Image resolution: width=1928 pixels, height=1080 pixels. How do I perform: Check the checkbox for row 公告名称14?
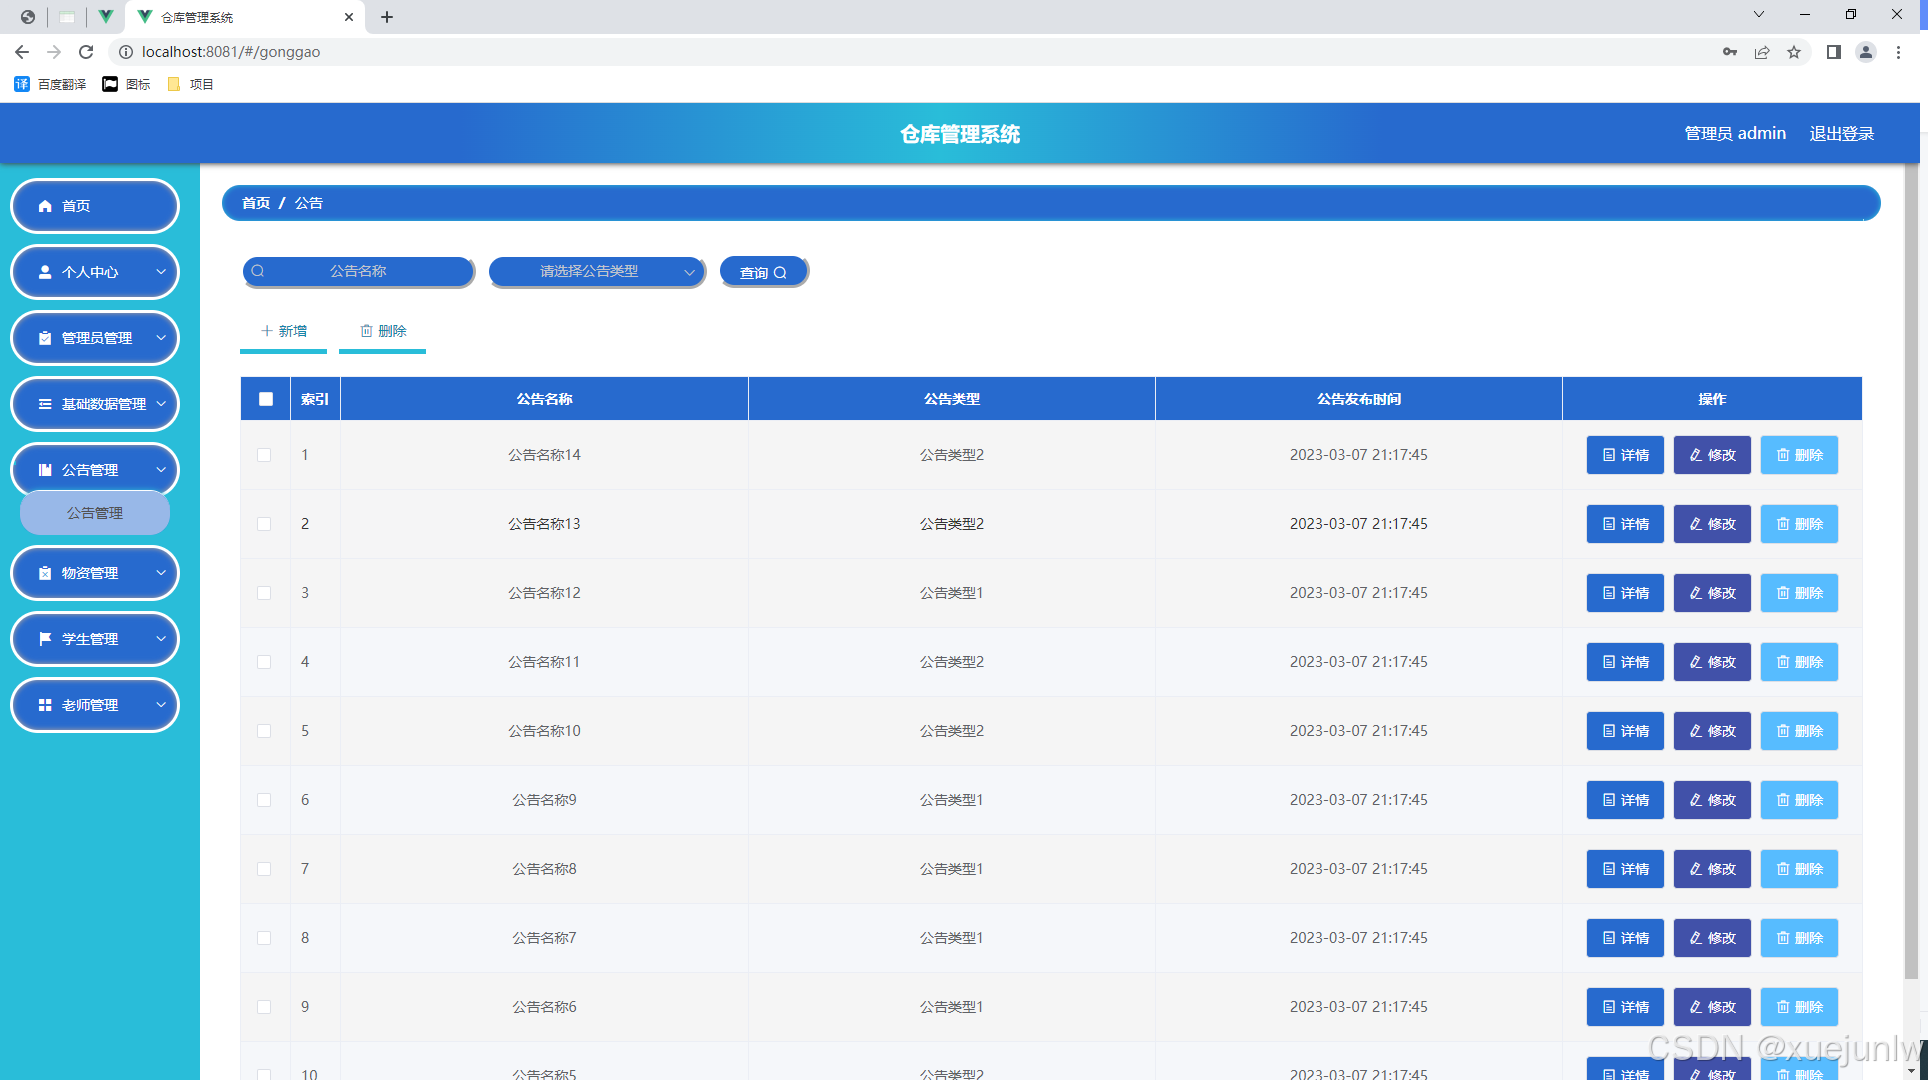coord(264,455)
